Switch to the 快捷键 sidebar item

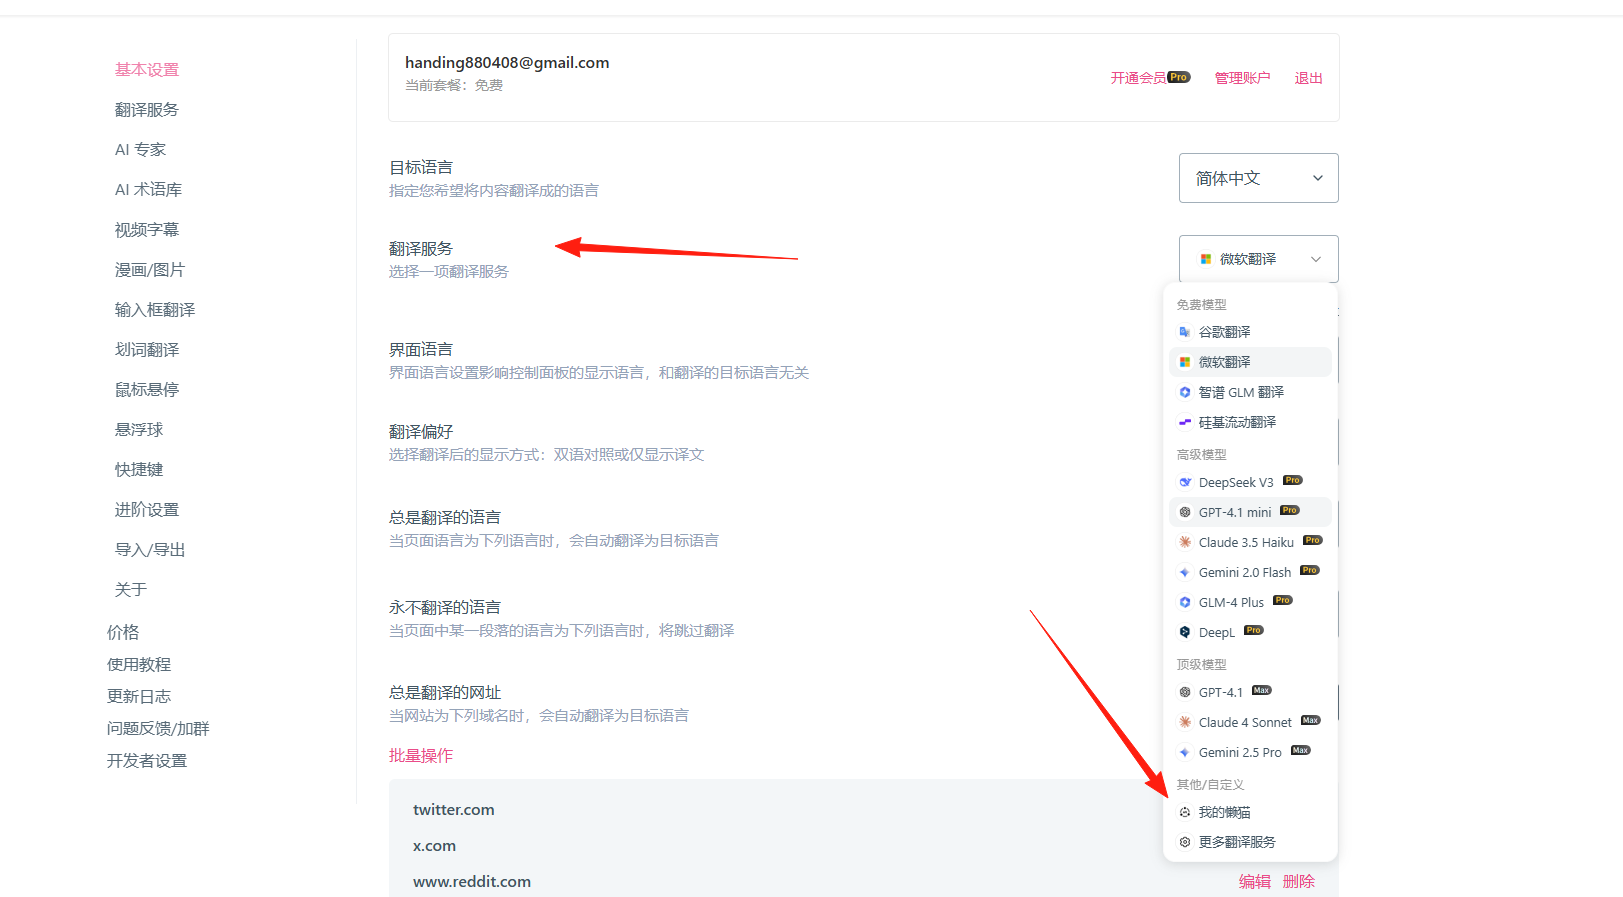tap(139, 470)
